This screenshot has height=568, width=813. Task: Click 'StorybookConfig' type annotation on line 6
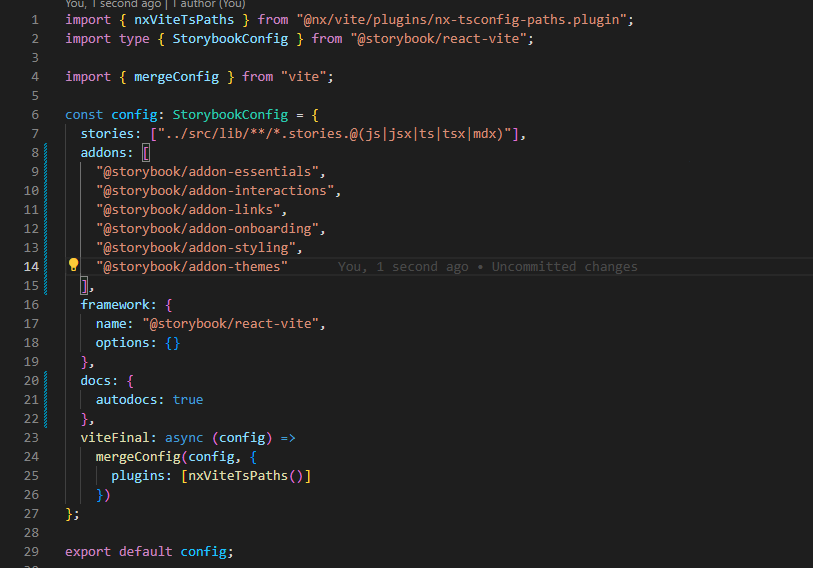[x=230, y=115]
